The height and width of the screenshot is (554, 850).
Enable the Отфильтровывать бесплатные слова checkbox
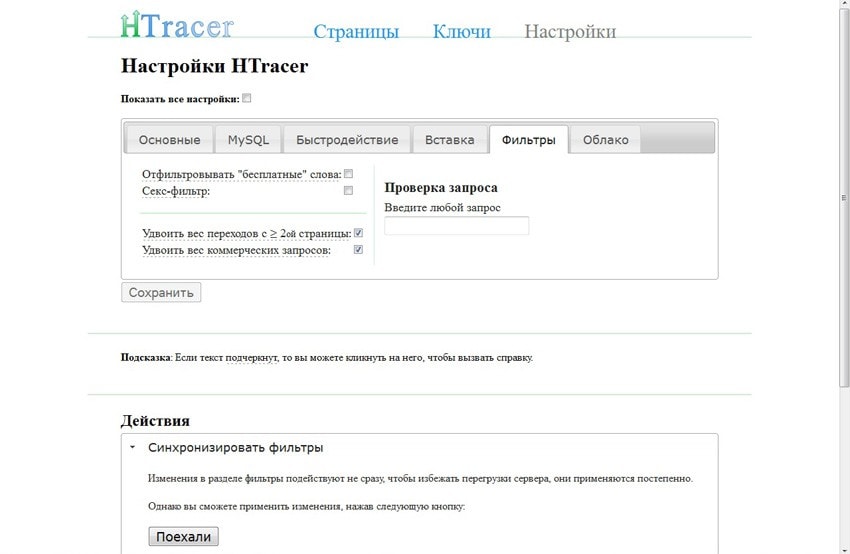click(349, 174)
